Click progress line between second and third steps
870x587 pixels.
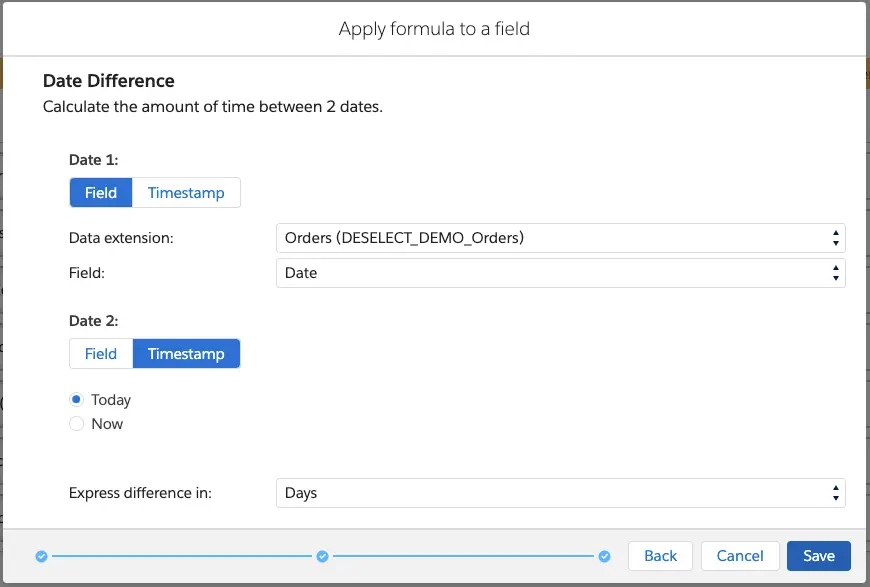[463, 556]
